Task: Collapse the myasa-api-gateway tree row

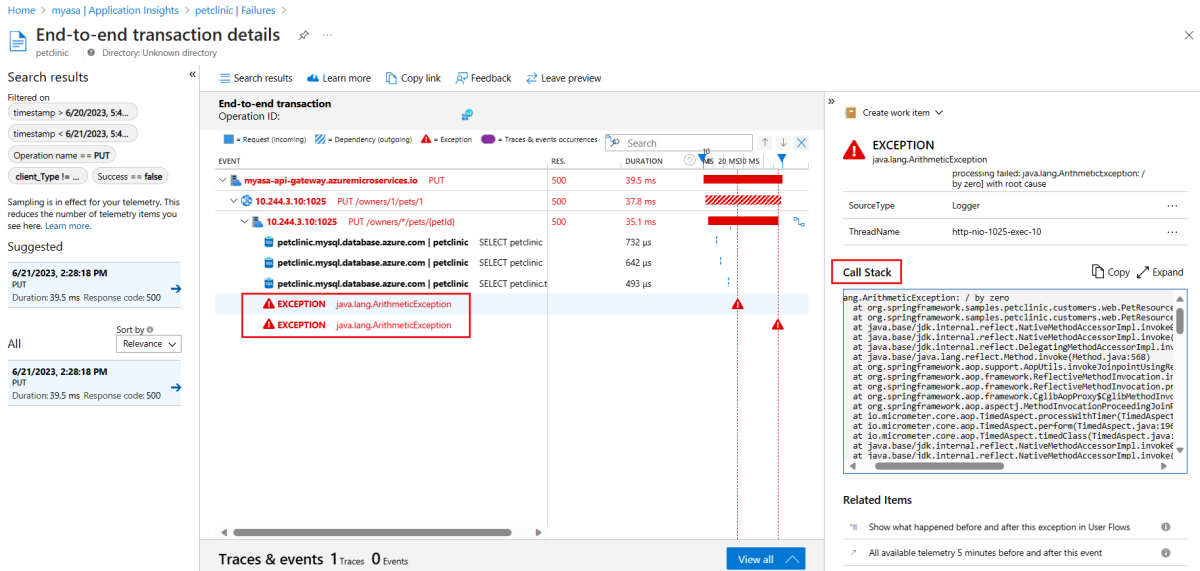Action: 222,181
